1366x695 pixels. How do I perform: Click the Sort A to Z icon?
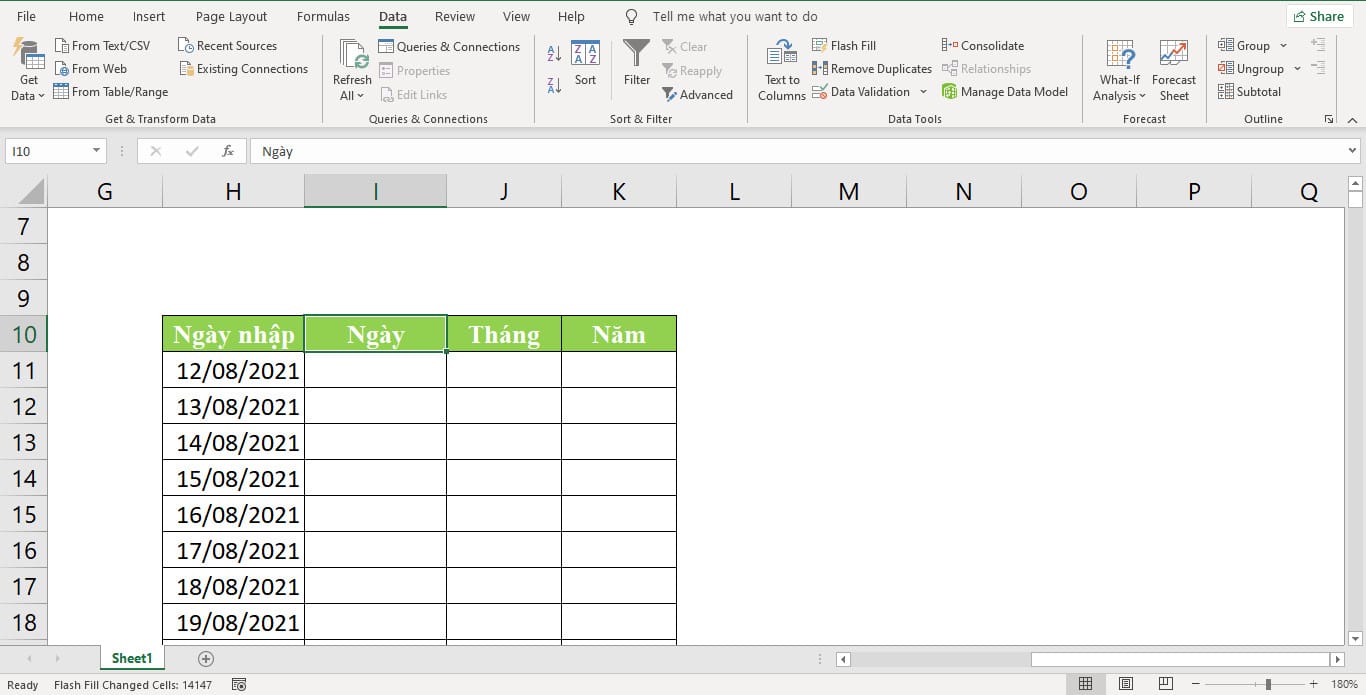click(x=552, y=50)
